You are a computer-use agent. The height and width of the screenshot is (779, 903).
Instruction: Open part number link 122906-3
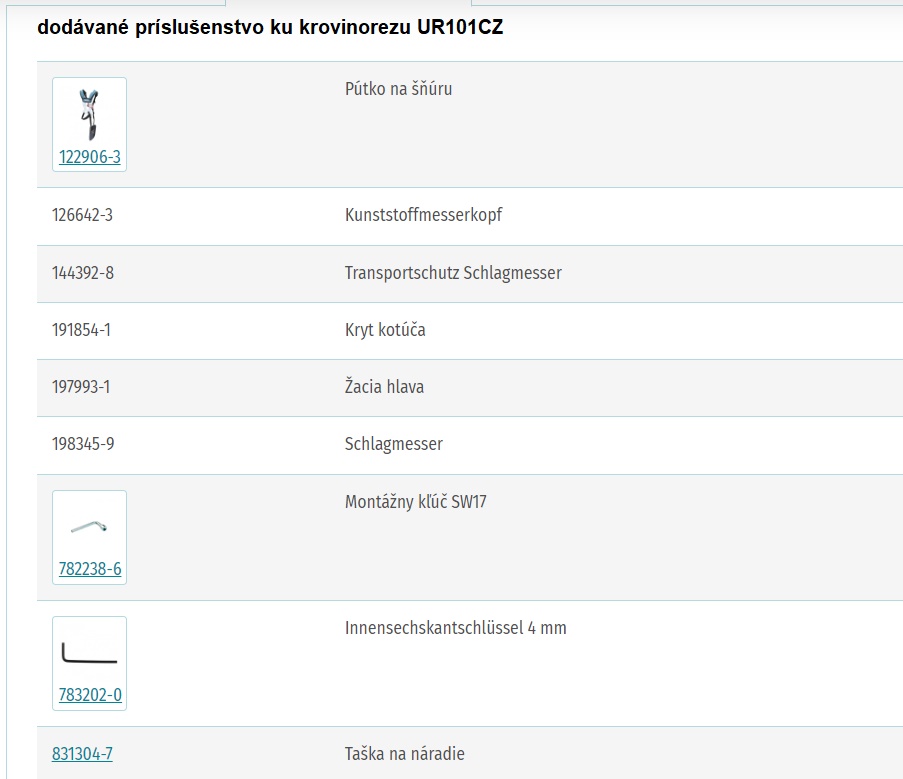(90, 157)
